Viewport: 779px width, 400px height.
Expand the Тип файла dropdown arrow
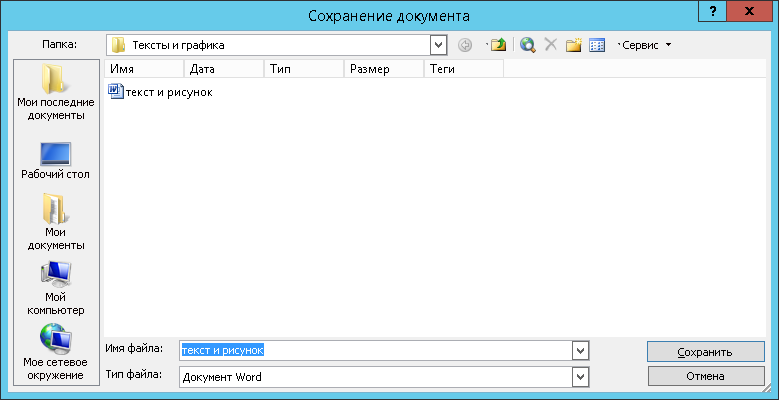point(580,377)
